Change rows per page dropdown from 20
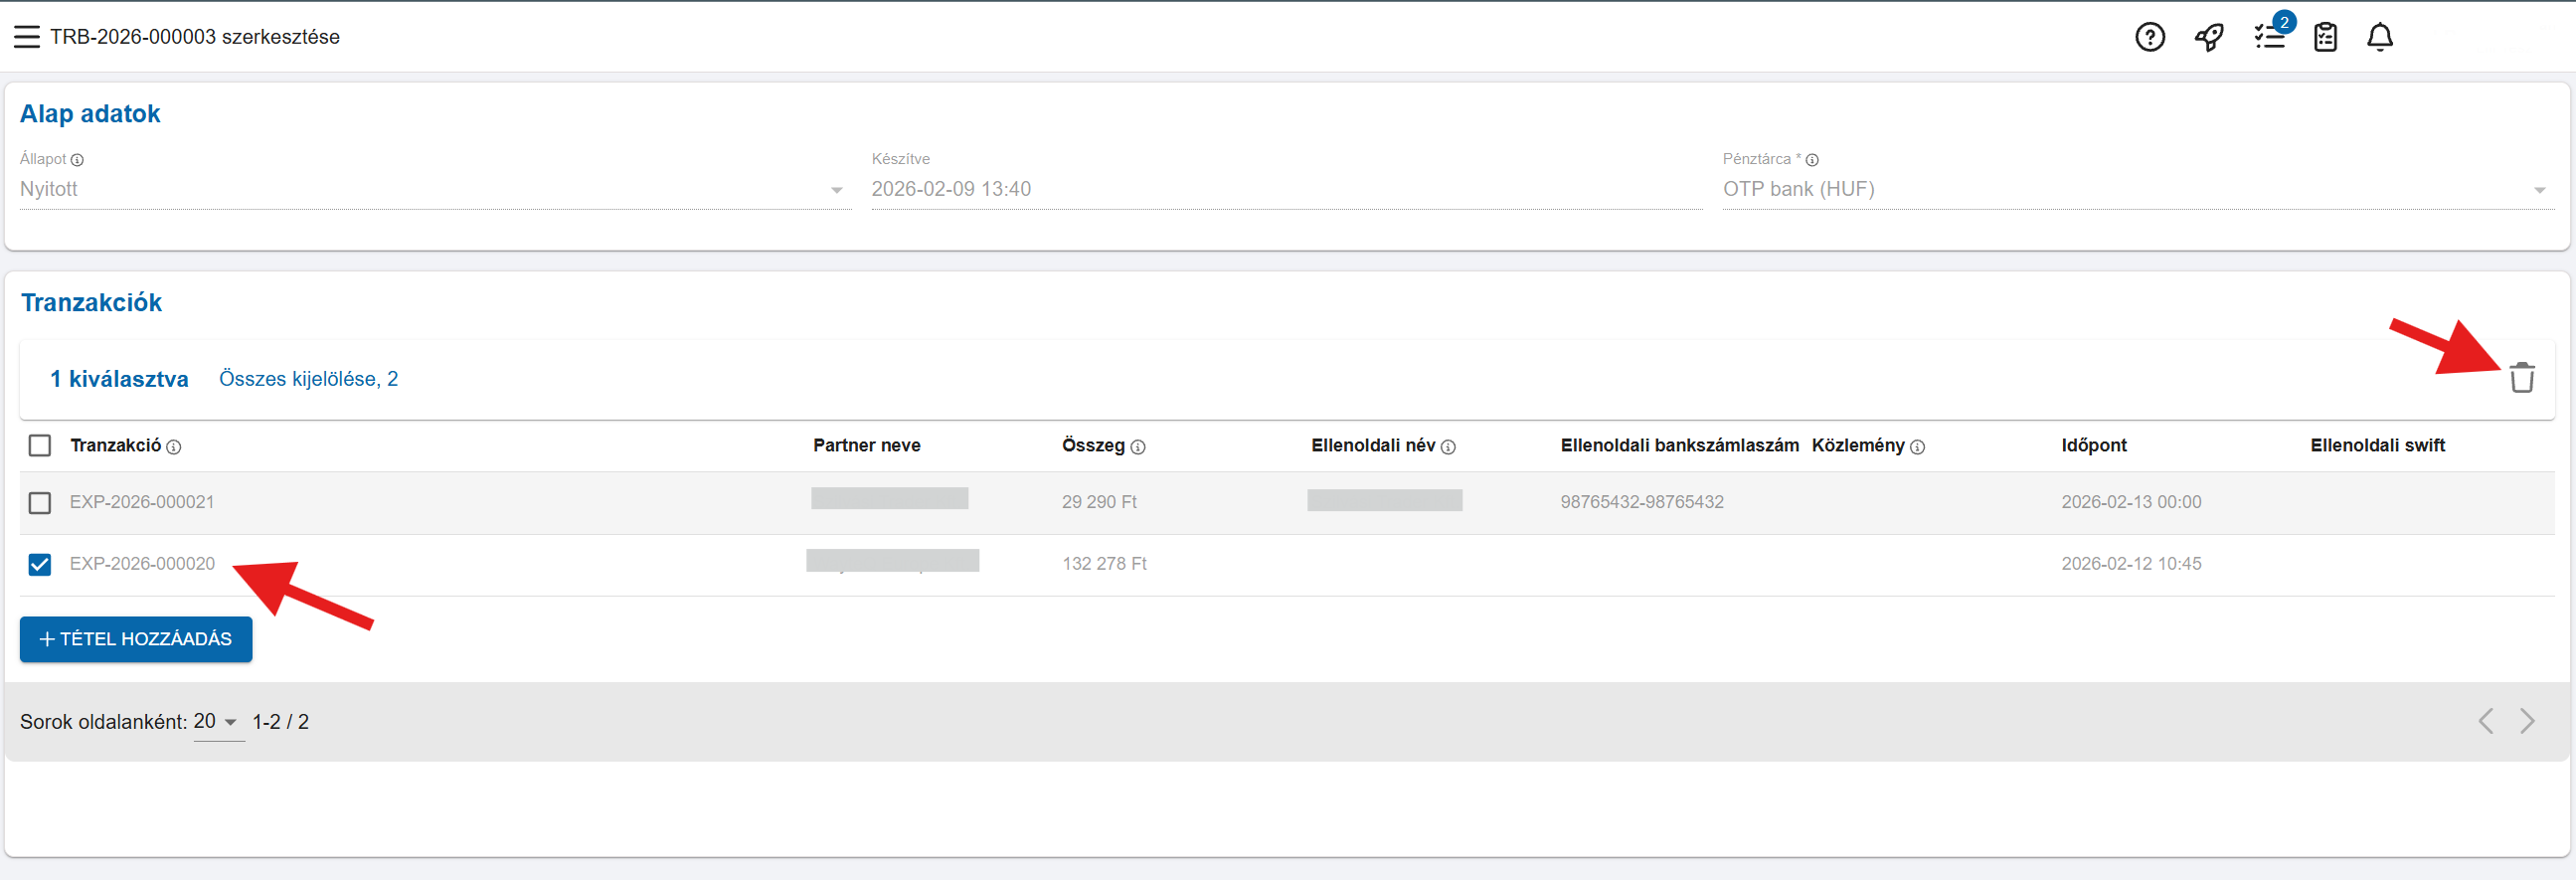 point(216,721)
